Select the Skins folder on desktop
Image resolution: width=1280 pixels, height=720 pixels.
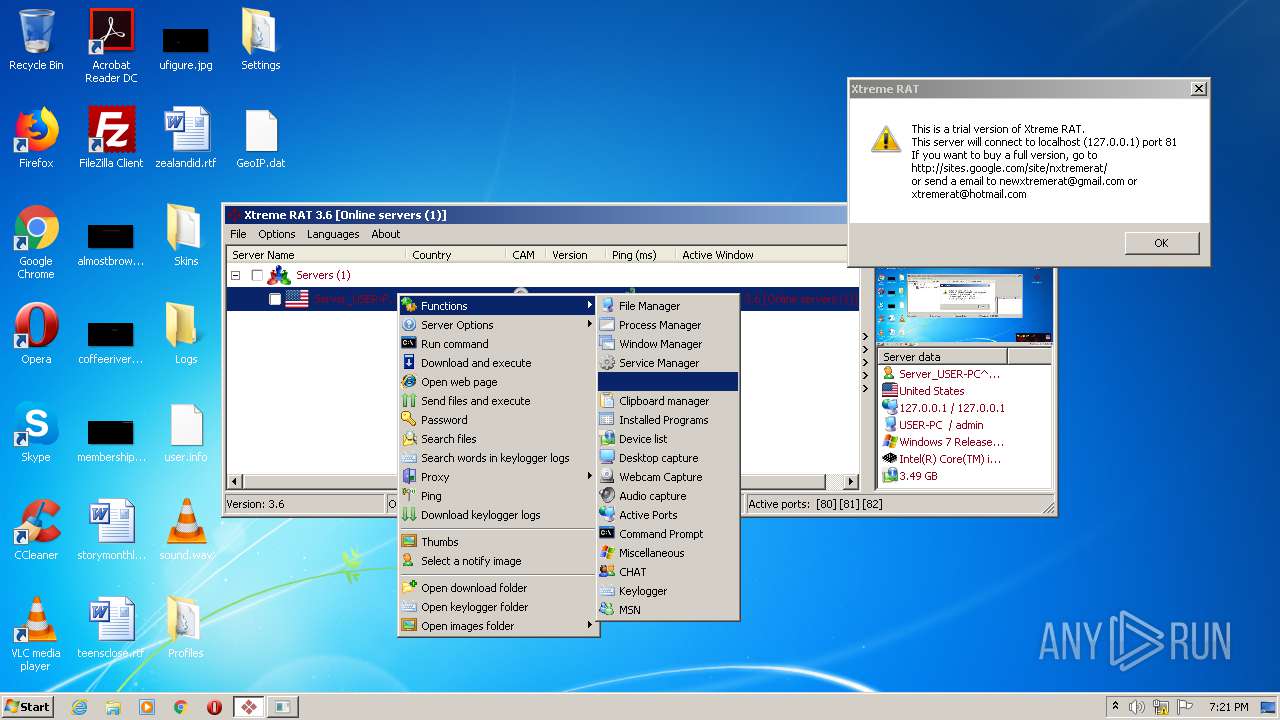[186, 236]
